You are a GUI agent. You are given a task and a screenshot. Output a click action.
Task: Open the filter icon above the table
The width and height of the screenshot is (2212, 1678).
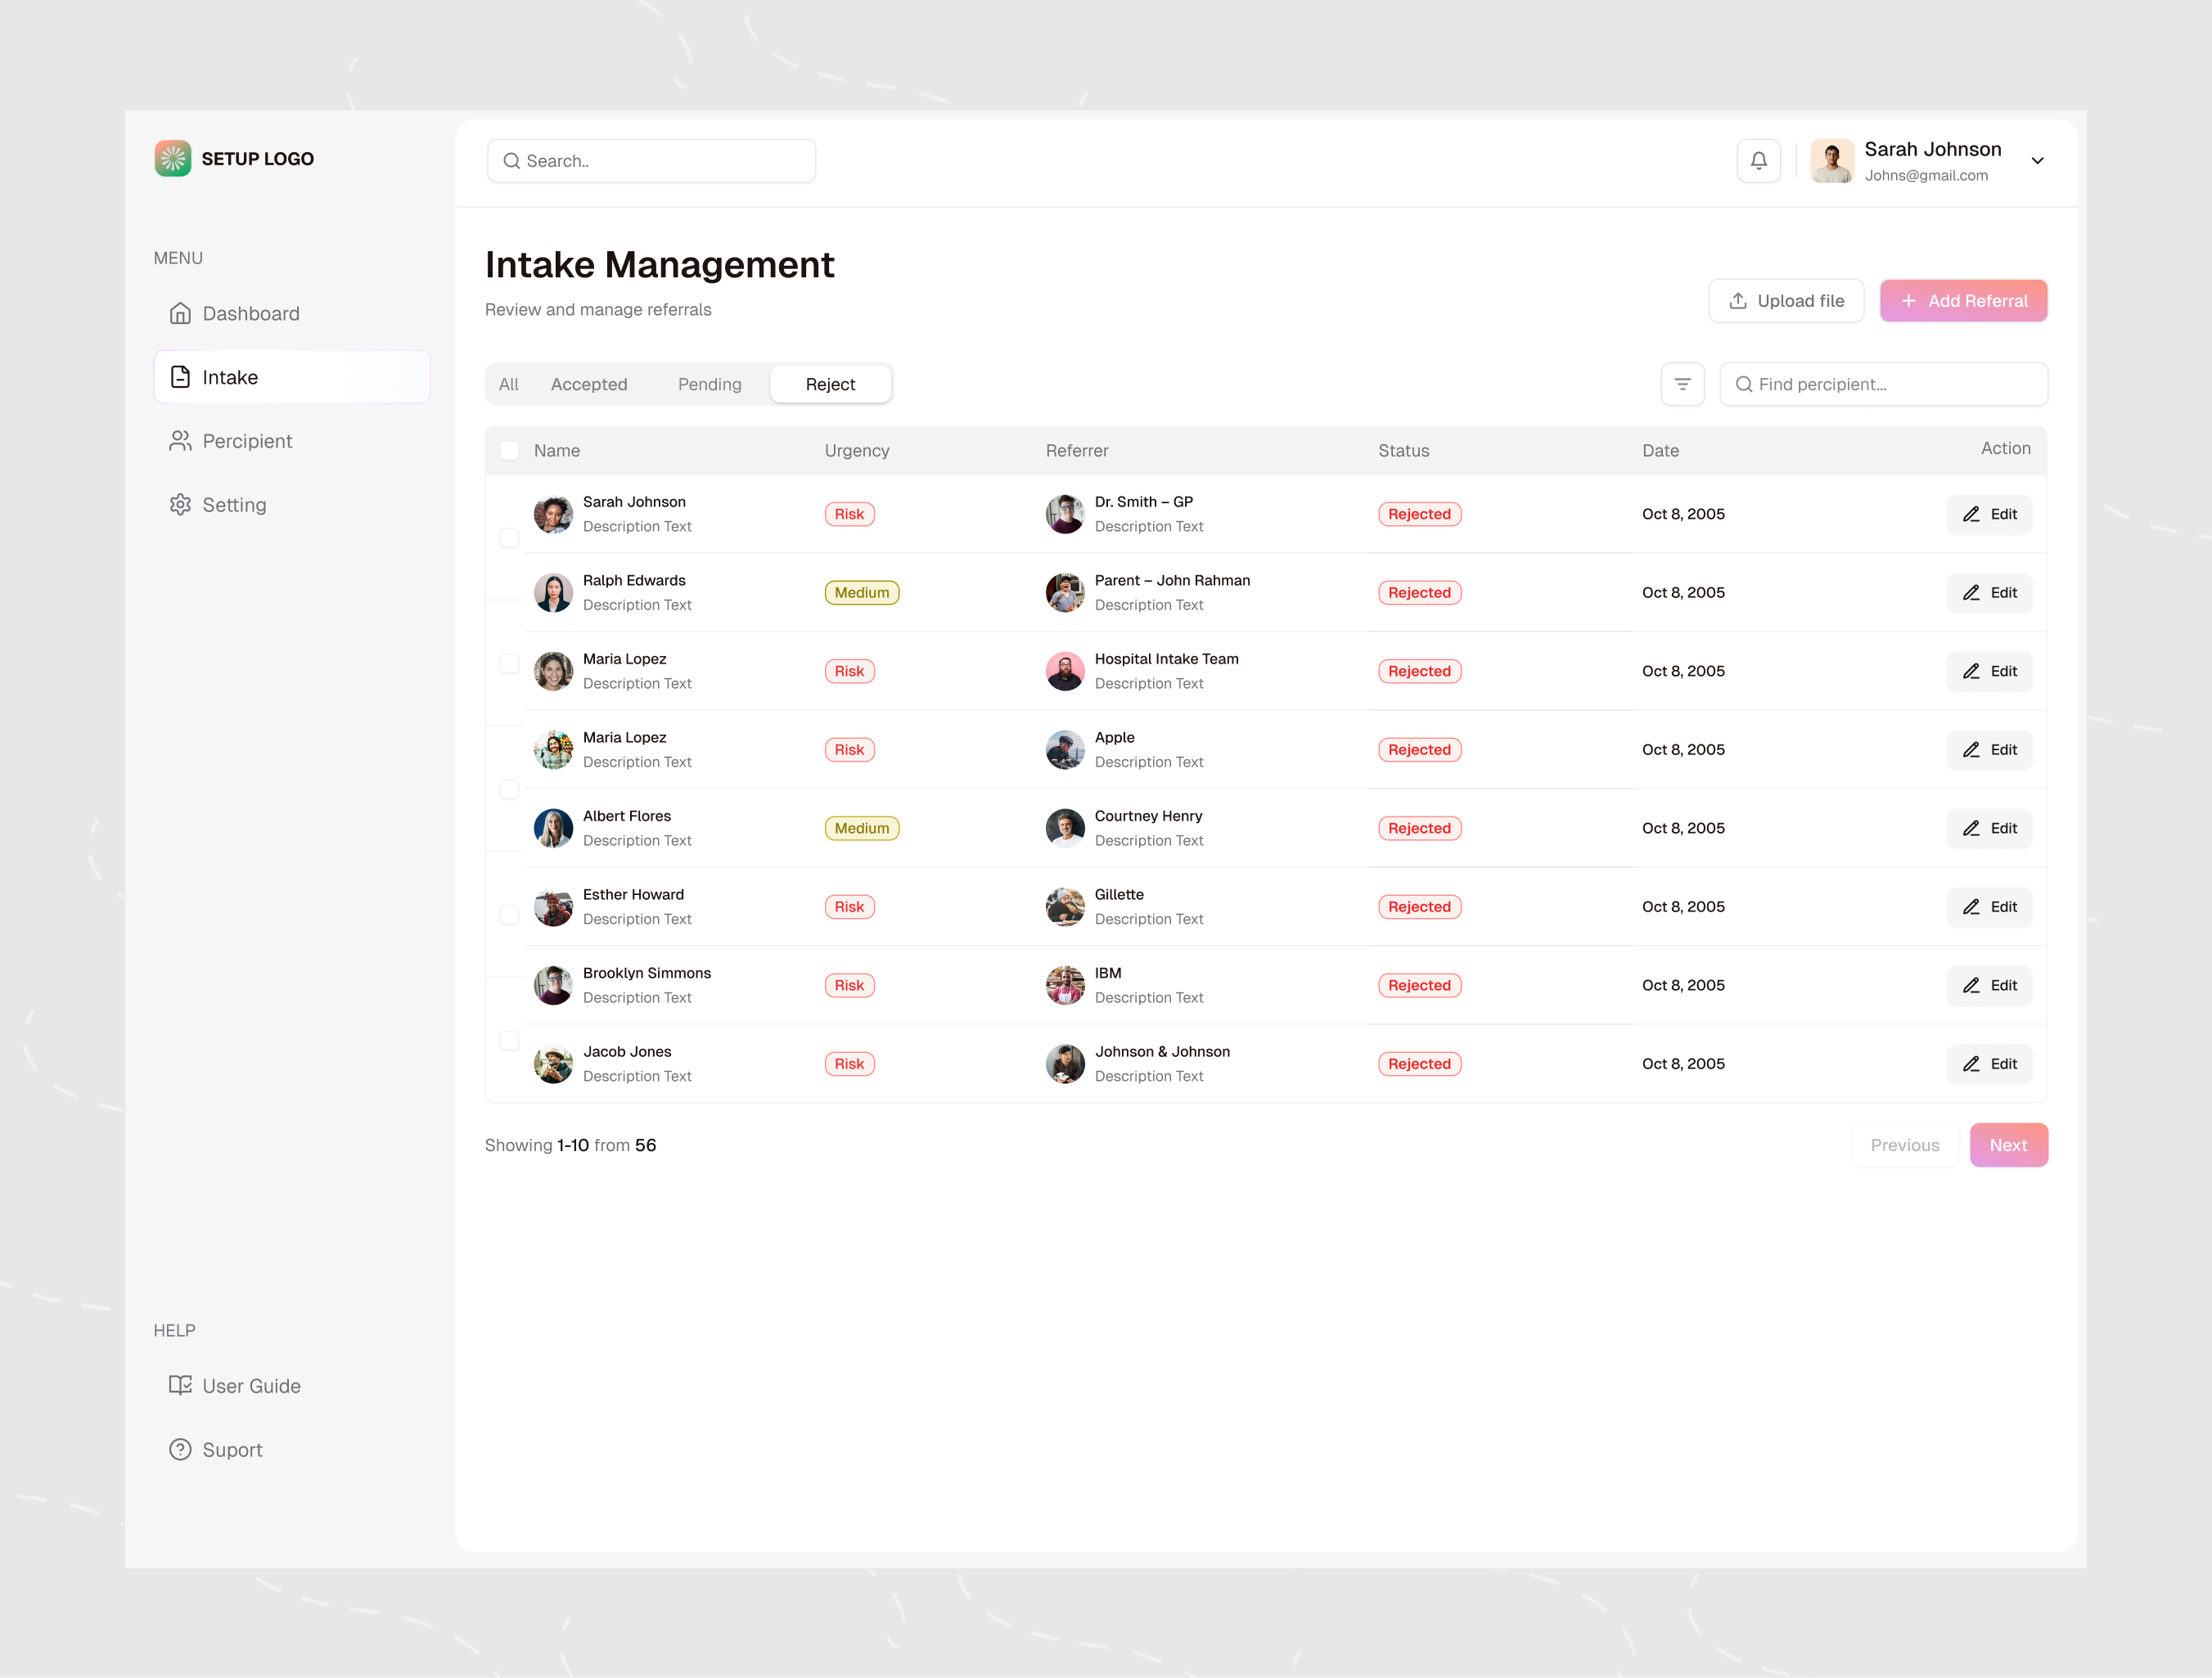click(x=1683, y=383)
